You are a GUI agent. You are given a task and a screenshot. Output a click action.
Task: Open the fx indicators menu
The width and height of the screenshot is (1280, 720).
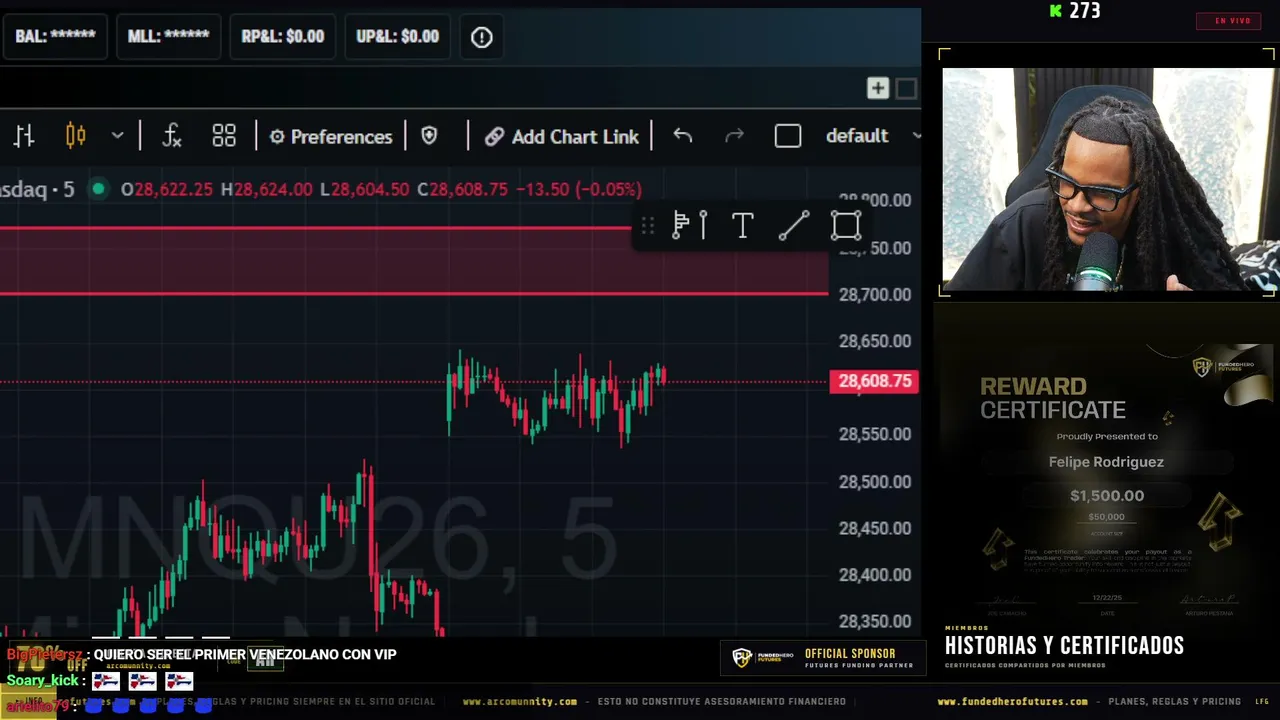pos(172,136)
